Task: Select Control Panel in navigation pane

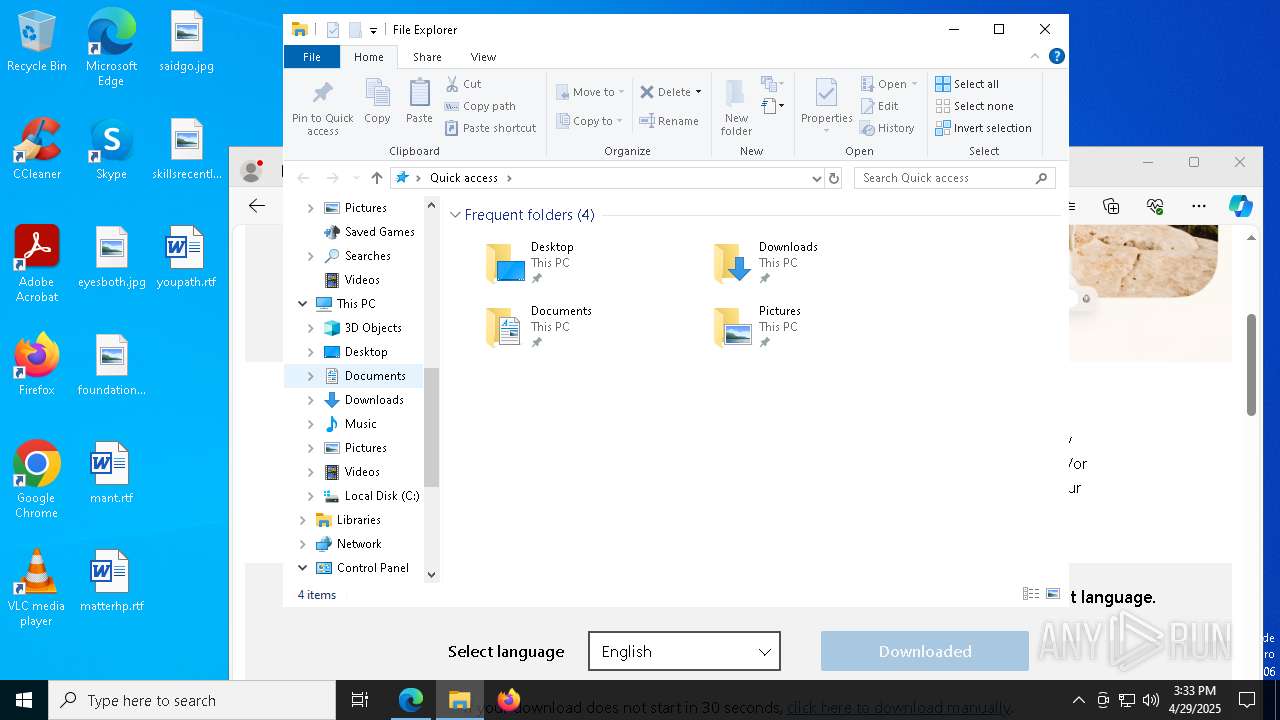Action: (x=372, y=568)
